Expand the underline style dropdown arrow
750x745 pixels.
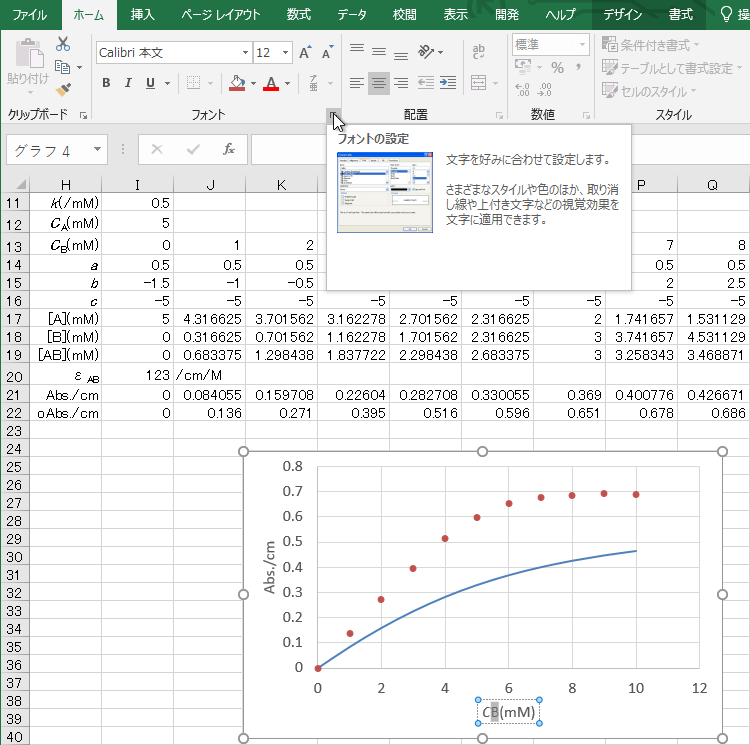coord(167,83)
